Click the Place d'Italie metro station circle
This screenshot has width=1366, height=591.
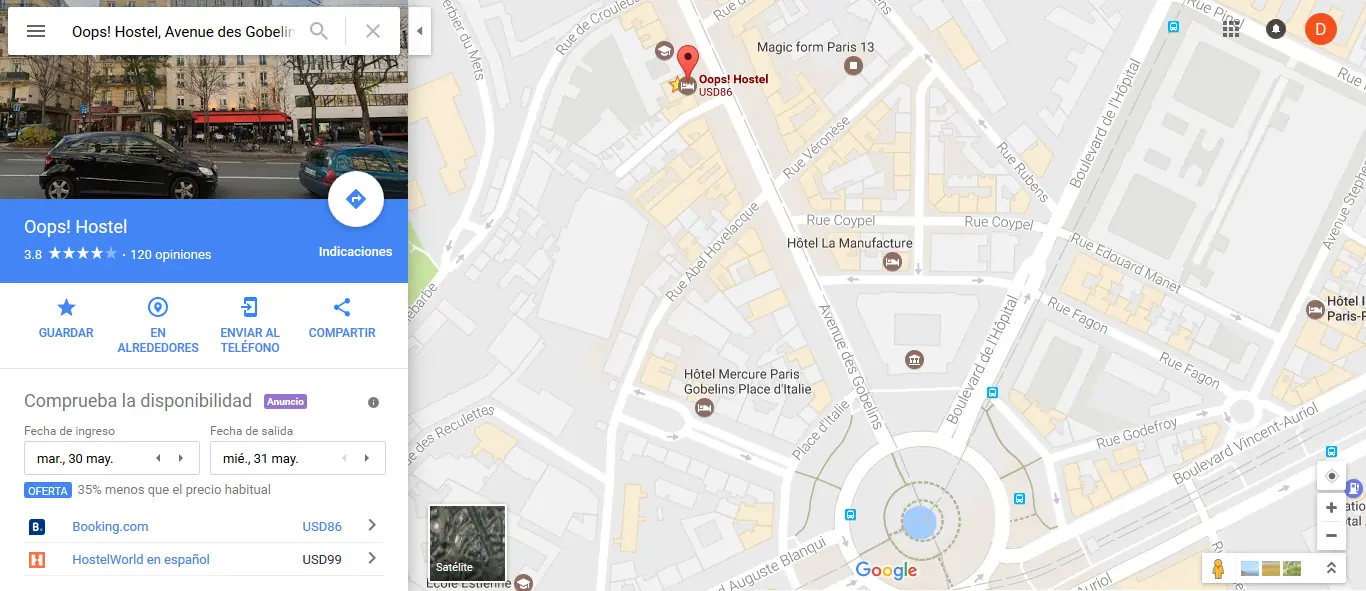919,522
